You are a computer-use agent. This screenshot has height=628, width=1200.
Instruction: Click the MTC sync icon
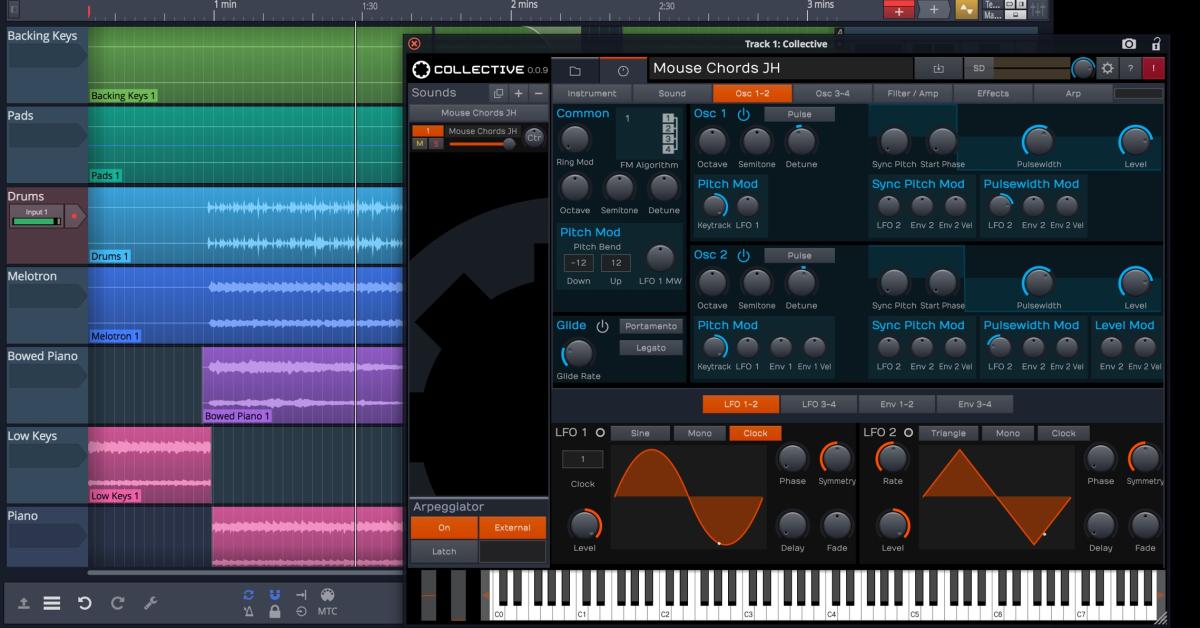(327, 611)
